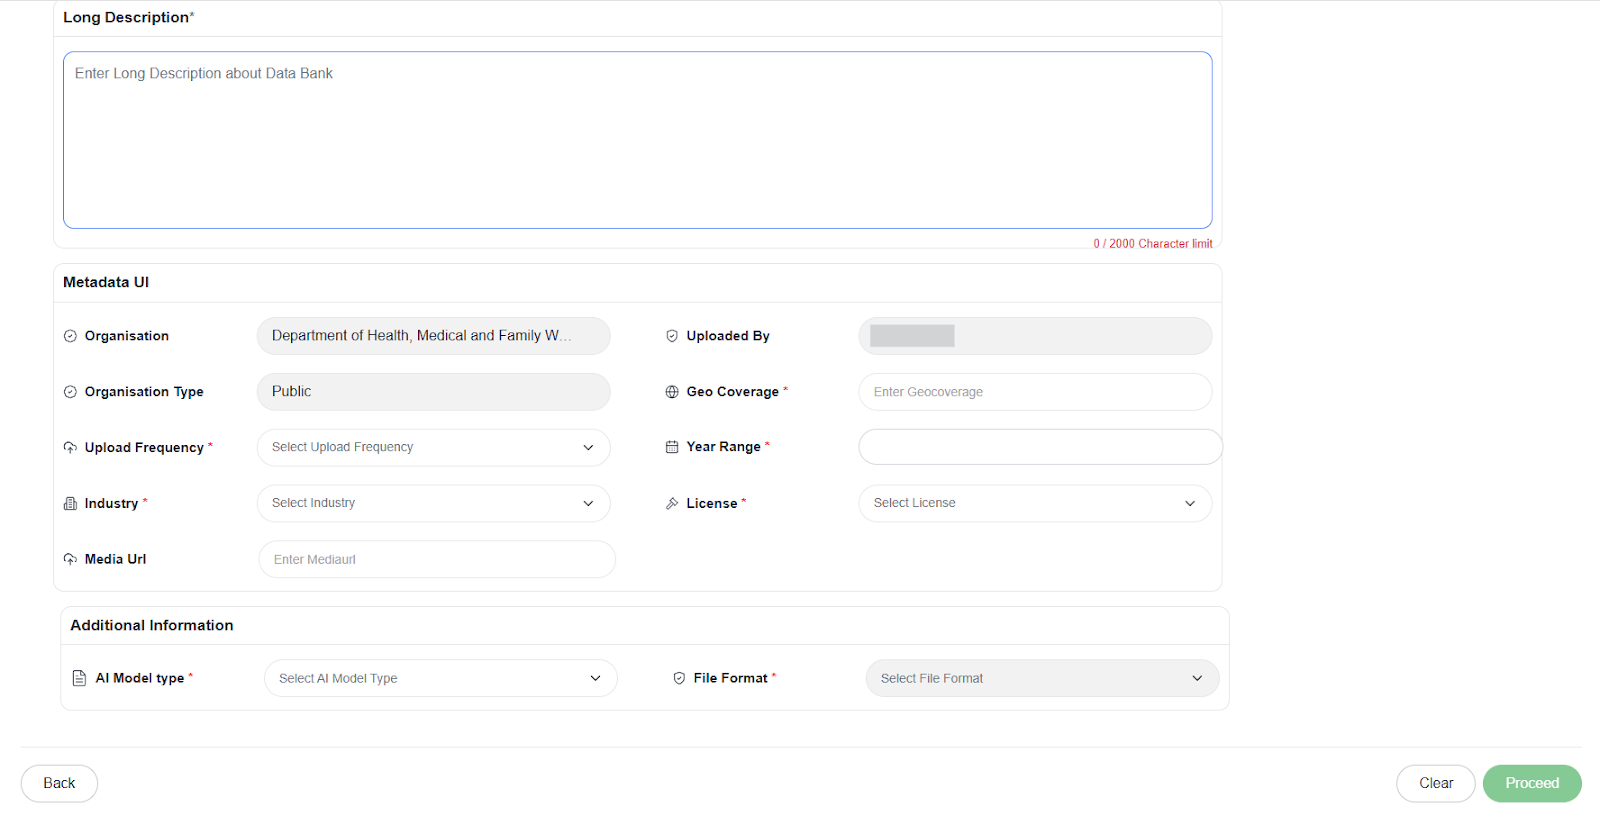Image resolution: width=1600 pixels, height=816 pixels.
Task: Click the License label icon
Action: coord(672,504)
